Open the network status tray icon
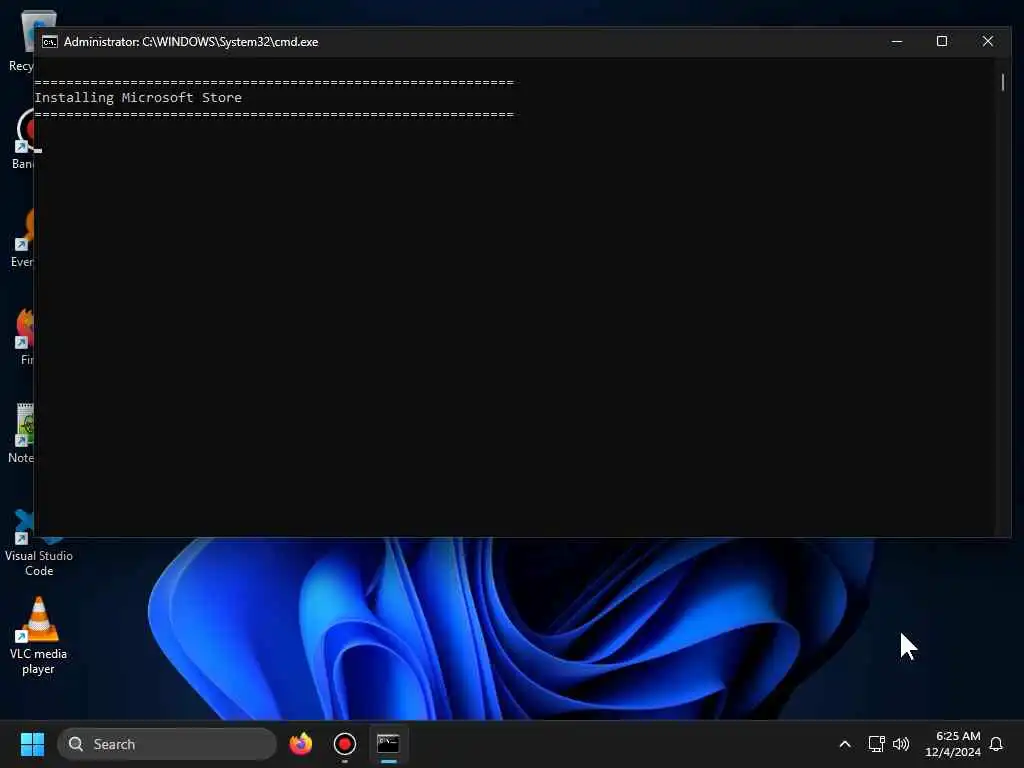 point(876,744)
